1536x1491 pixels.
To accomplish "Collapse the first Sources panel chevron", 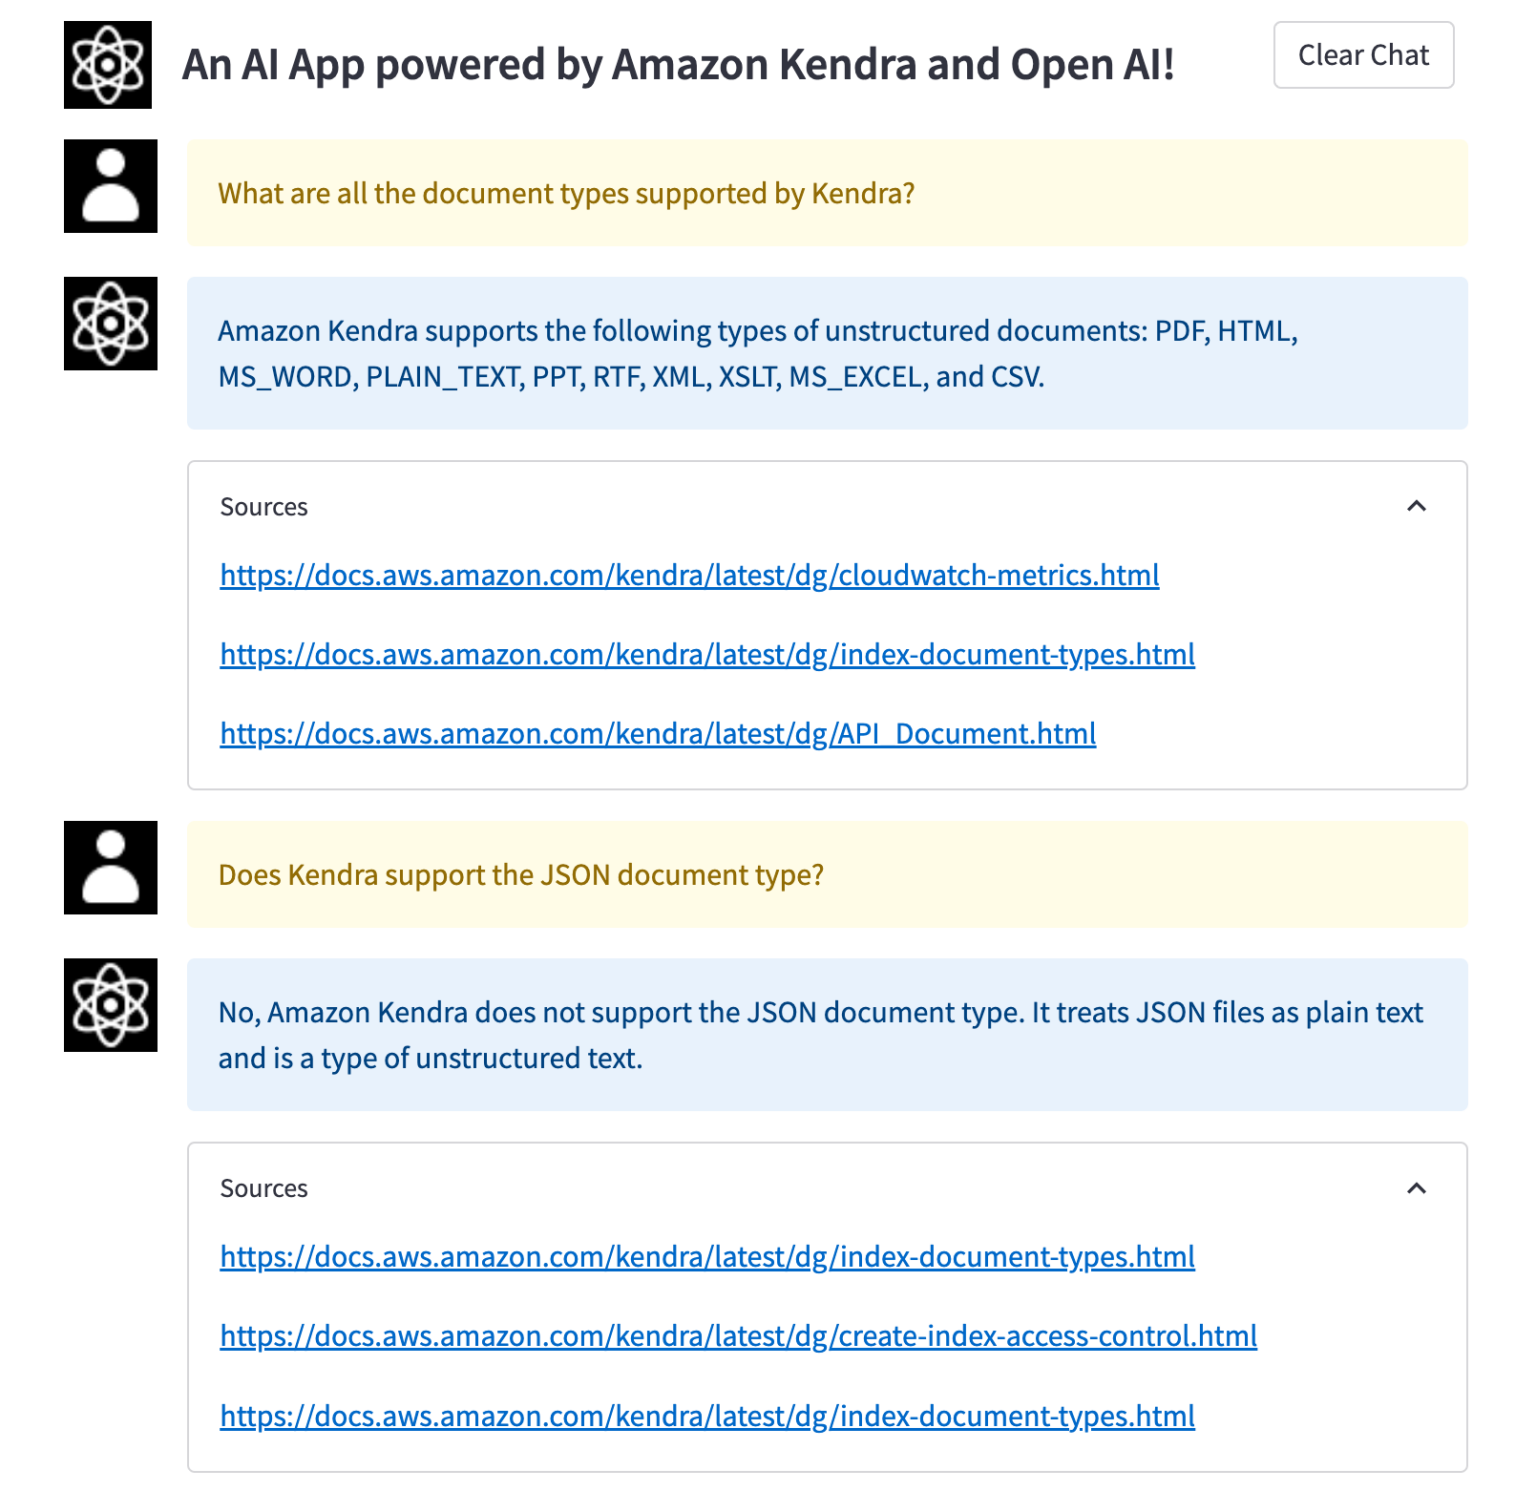I will 1417,507.
